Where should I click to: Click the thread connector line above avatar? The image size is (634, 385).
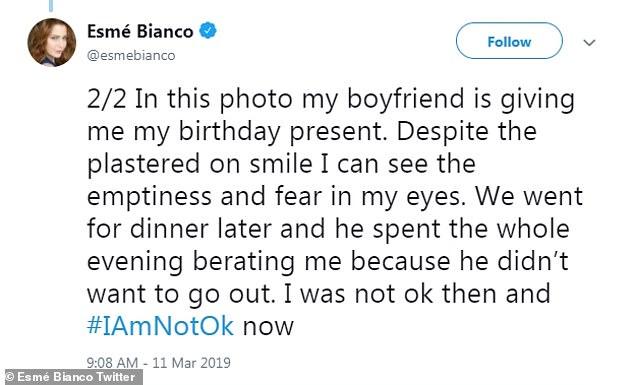tap(51, 6)
